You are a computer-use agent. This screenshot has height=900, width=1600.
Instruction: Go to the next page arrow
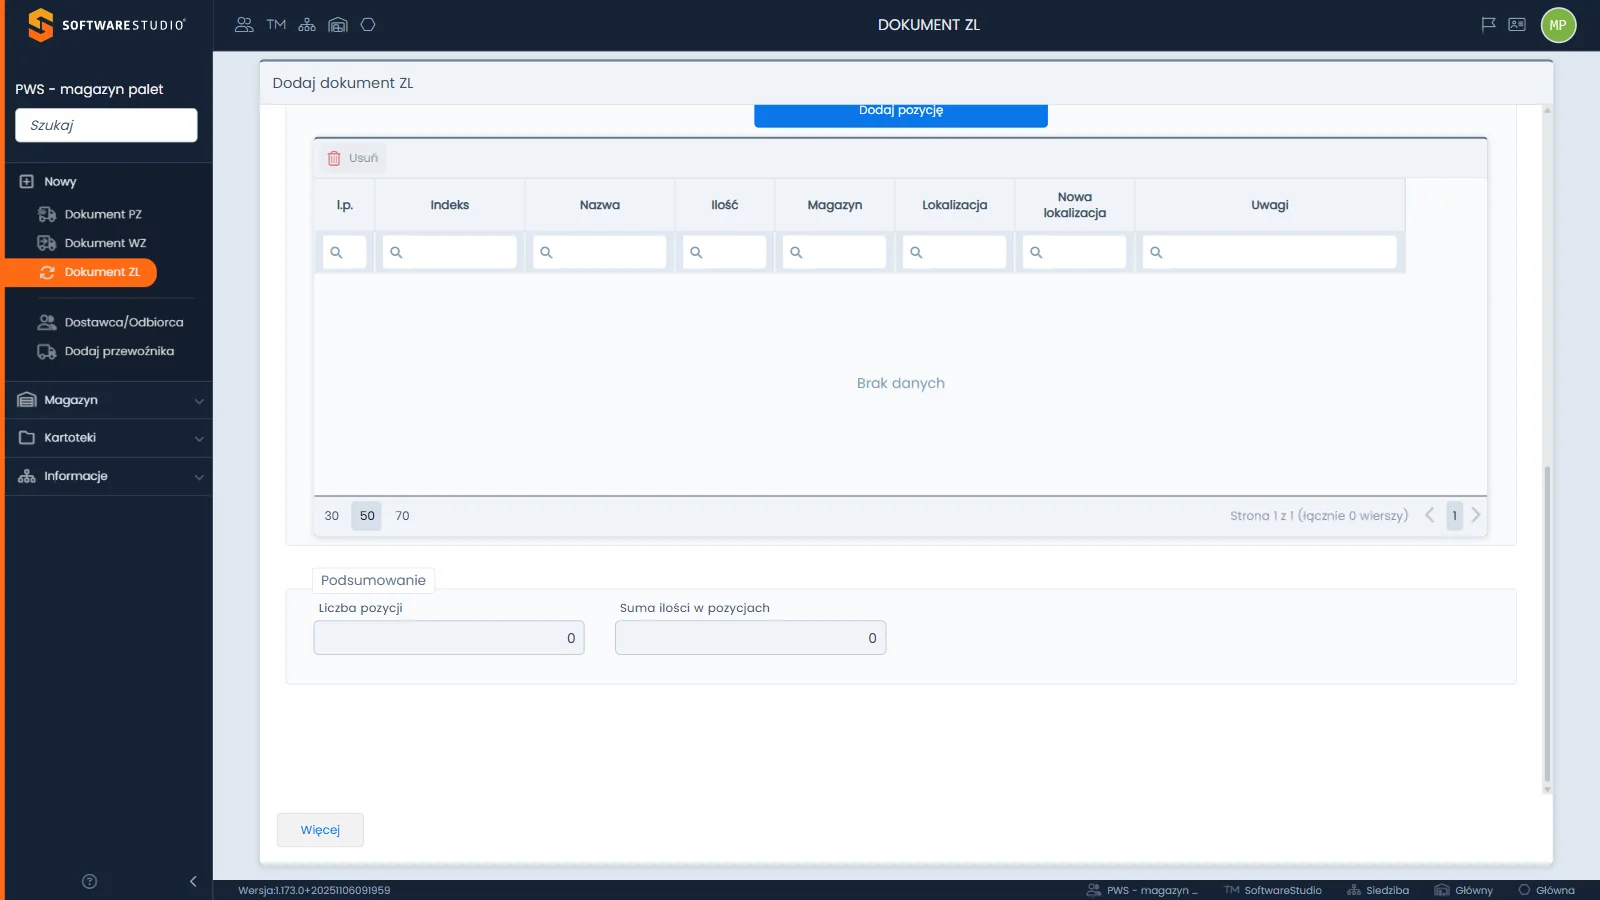pyautogui.click(x=1475, y=515)
